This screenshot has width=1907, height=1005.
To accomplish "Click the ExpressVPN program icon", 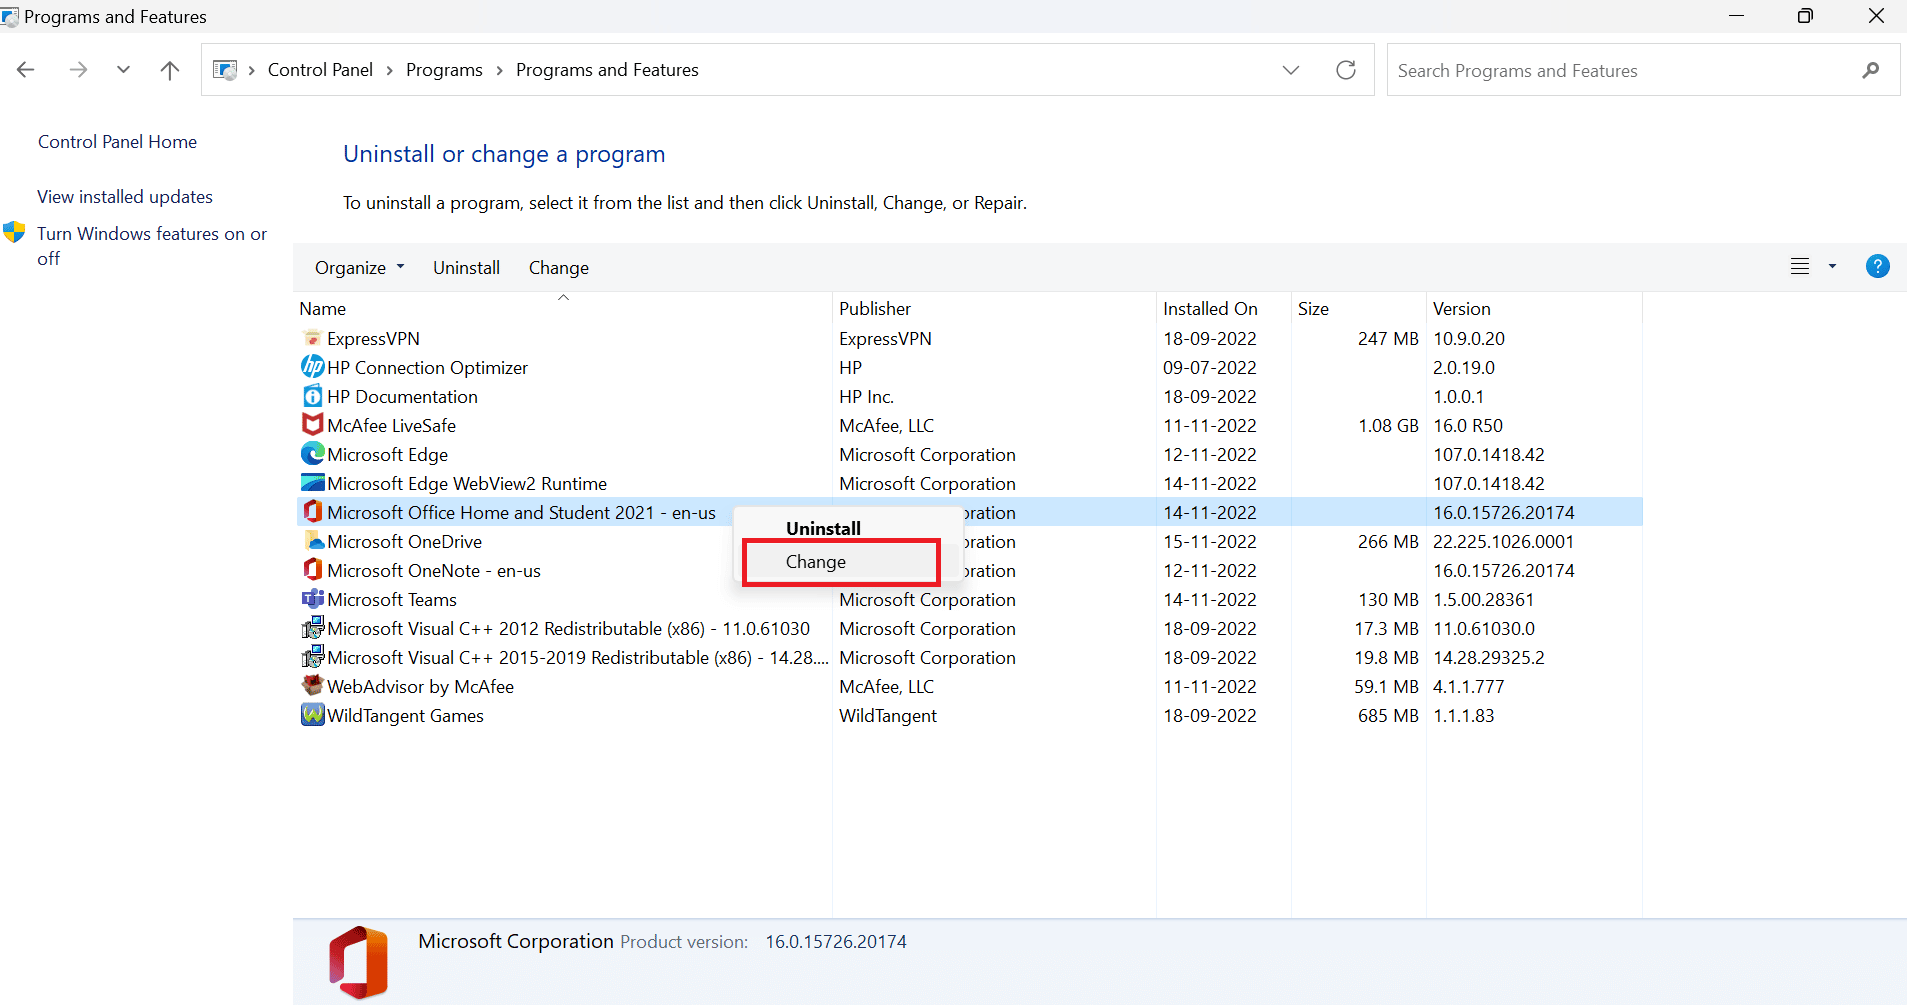I will pos(312,338).
